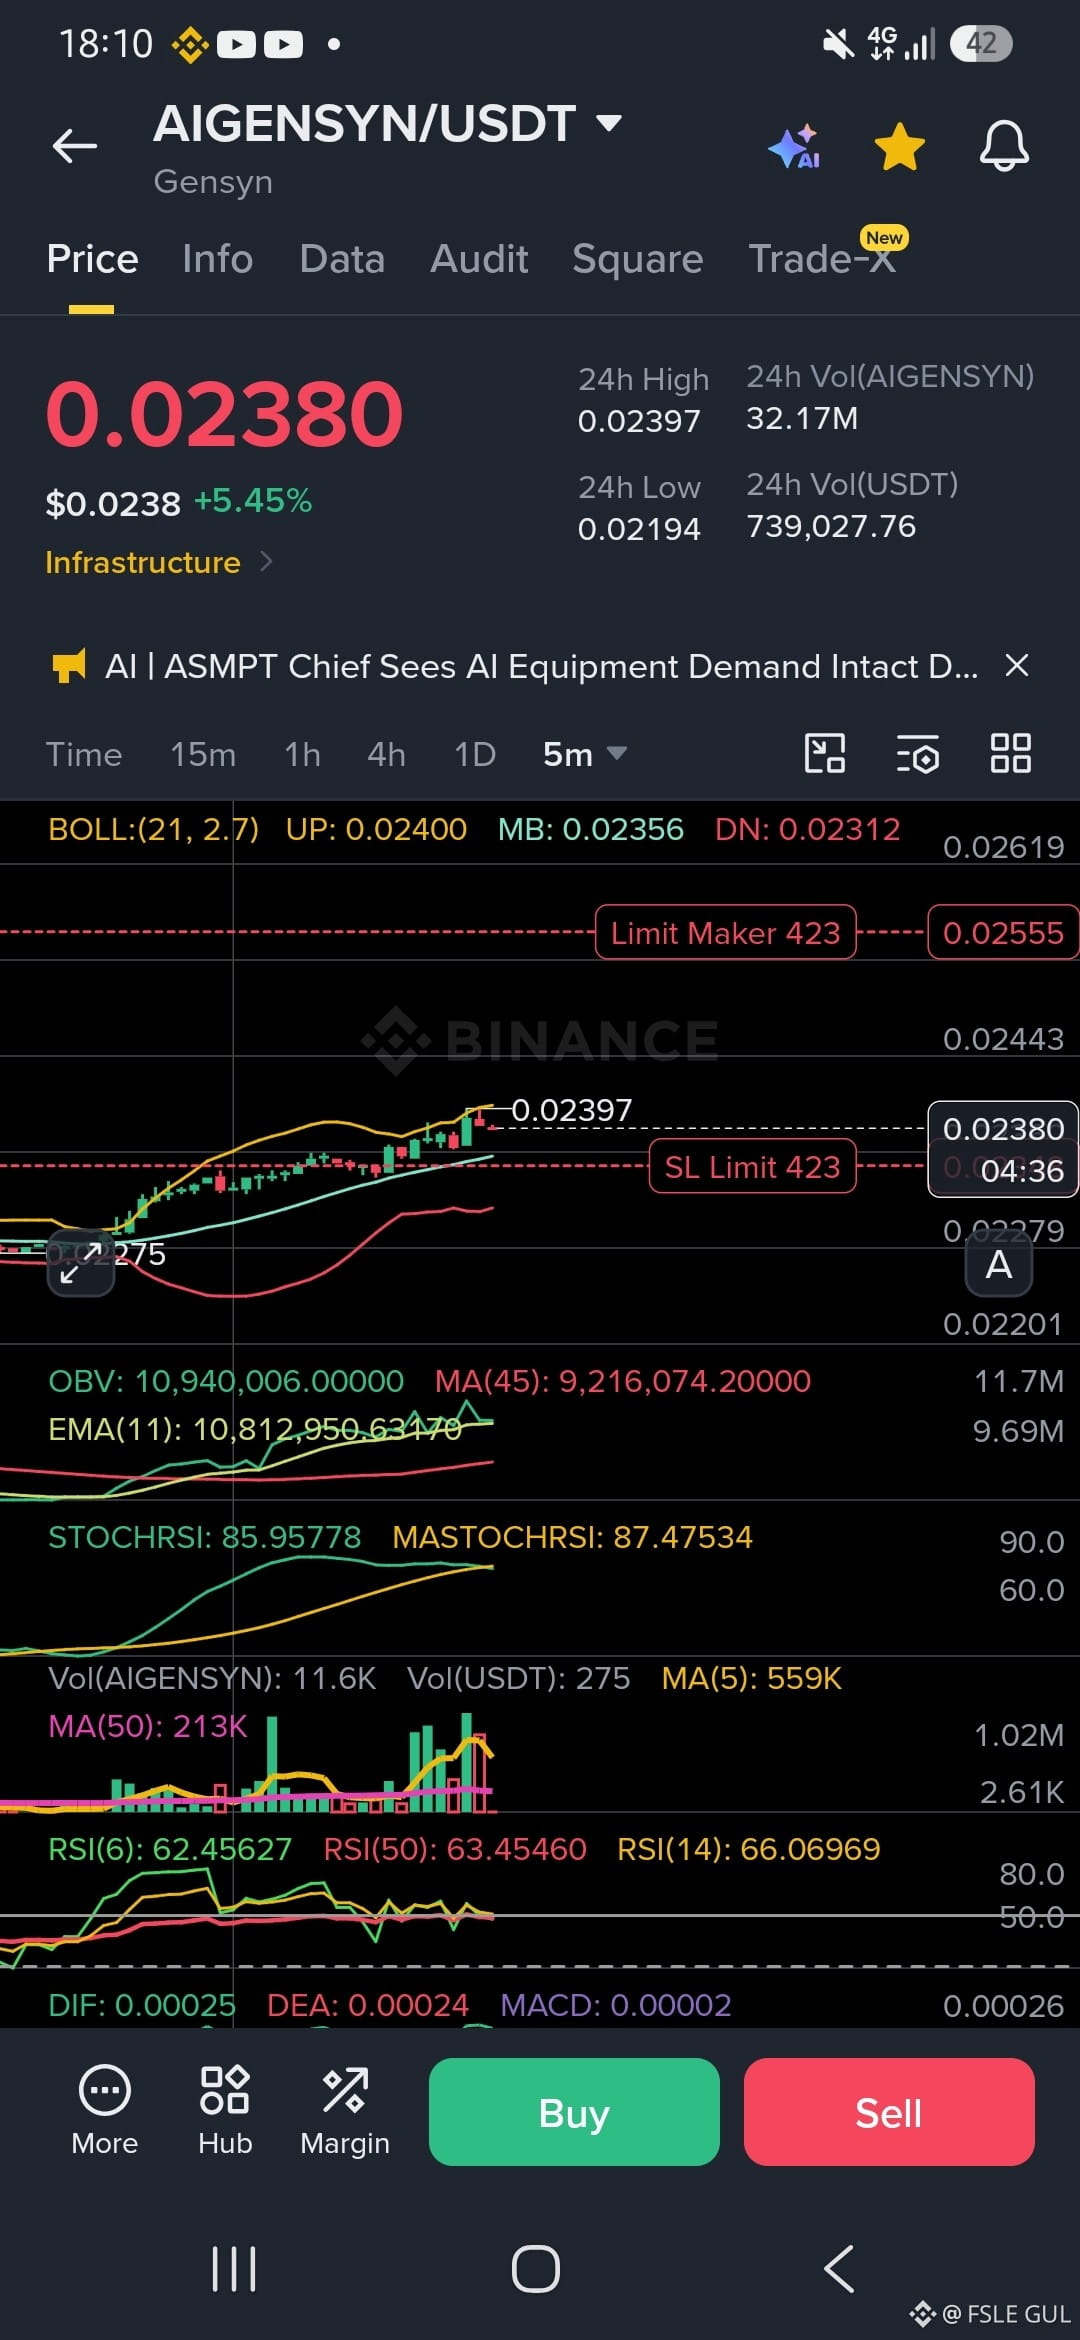Click the +5.45% change percentage

253,500
